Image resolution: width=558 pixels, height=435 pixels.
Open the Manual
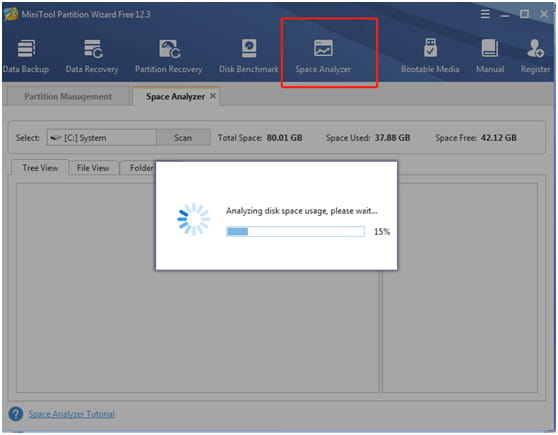[x=490, y=56]
